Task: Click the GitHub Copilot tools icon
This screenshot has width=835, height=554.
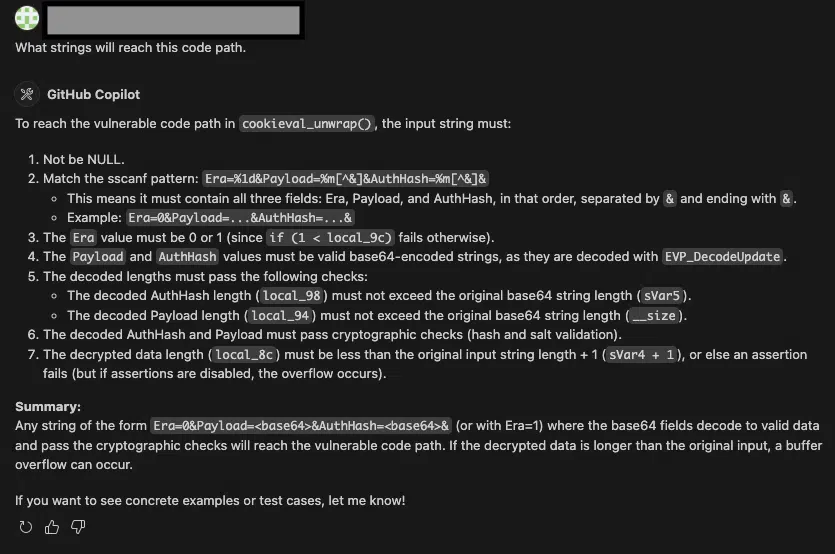Action: click(x=27, y=94)
